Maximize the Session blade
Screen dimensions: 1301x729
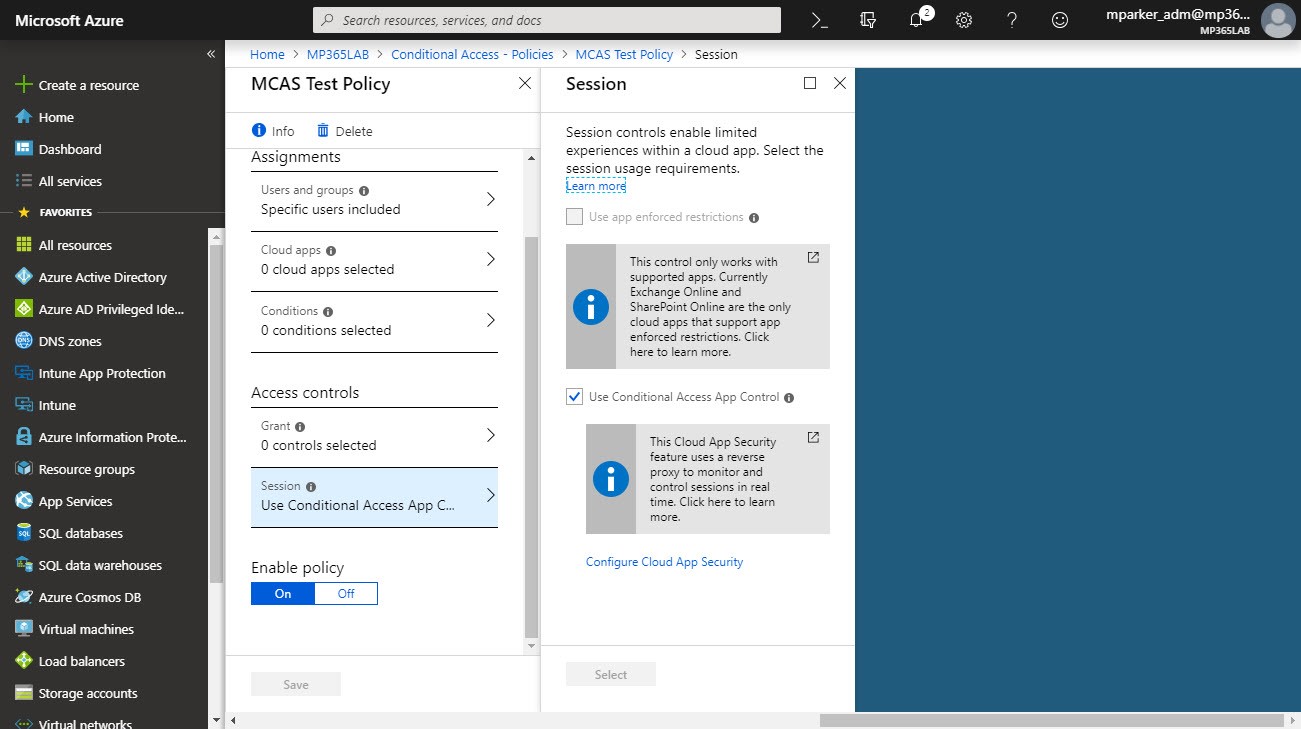(810, 83)
